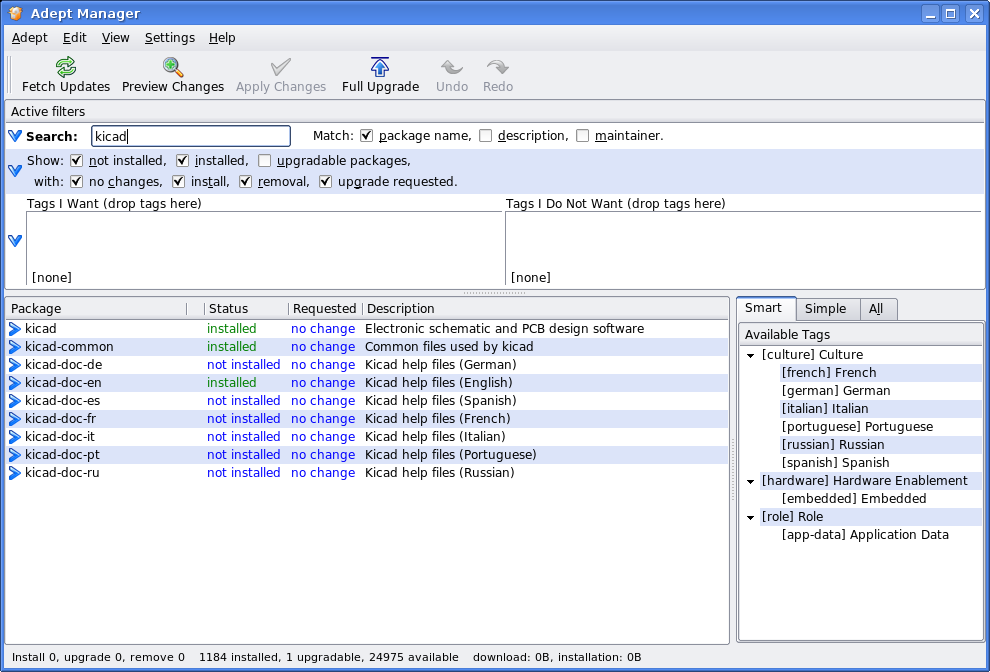
Task: Click inside the kicad search field
Action: click(190, 136)
